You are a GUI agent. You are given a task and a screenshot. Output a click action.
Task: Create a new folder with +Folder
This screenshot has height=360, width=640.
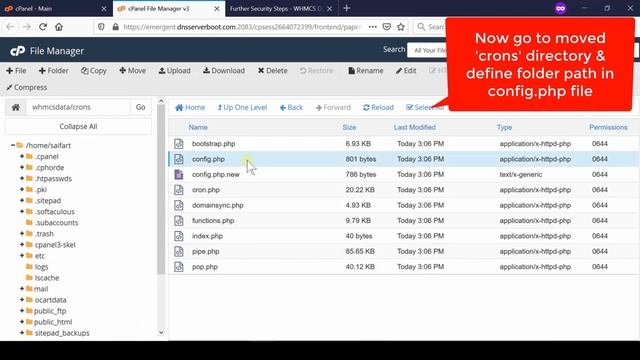53,71
